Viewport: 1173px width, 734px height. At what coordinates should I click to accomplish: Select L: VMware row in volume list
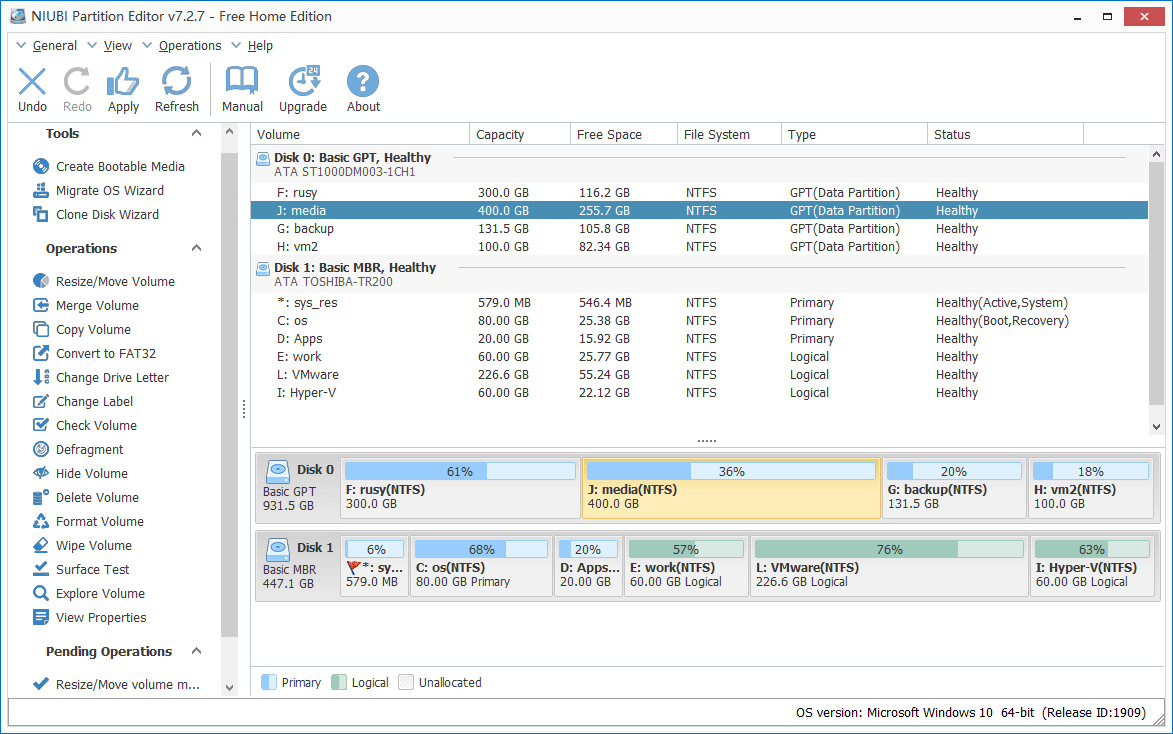click(308, 375)
